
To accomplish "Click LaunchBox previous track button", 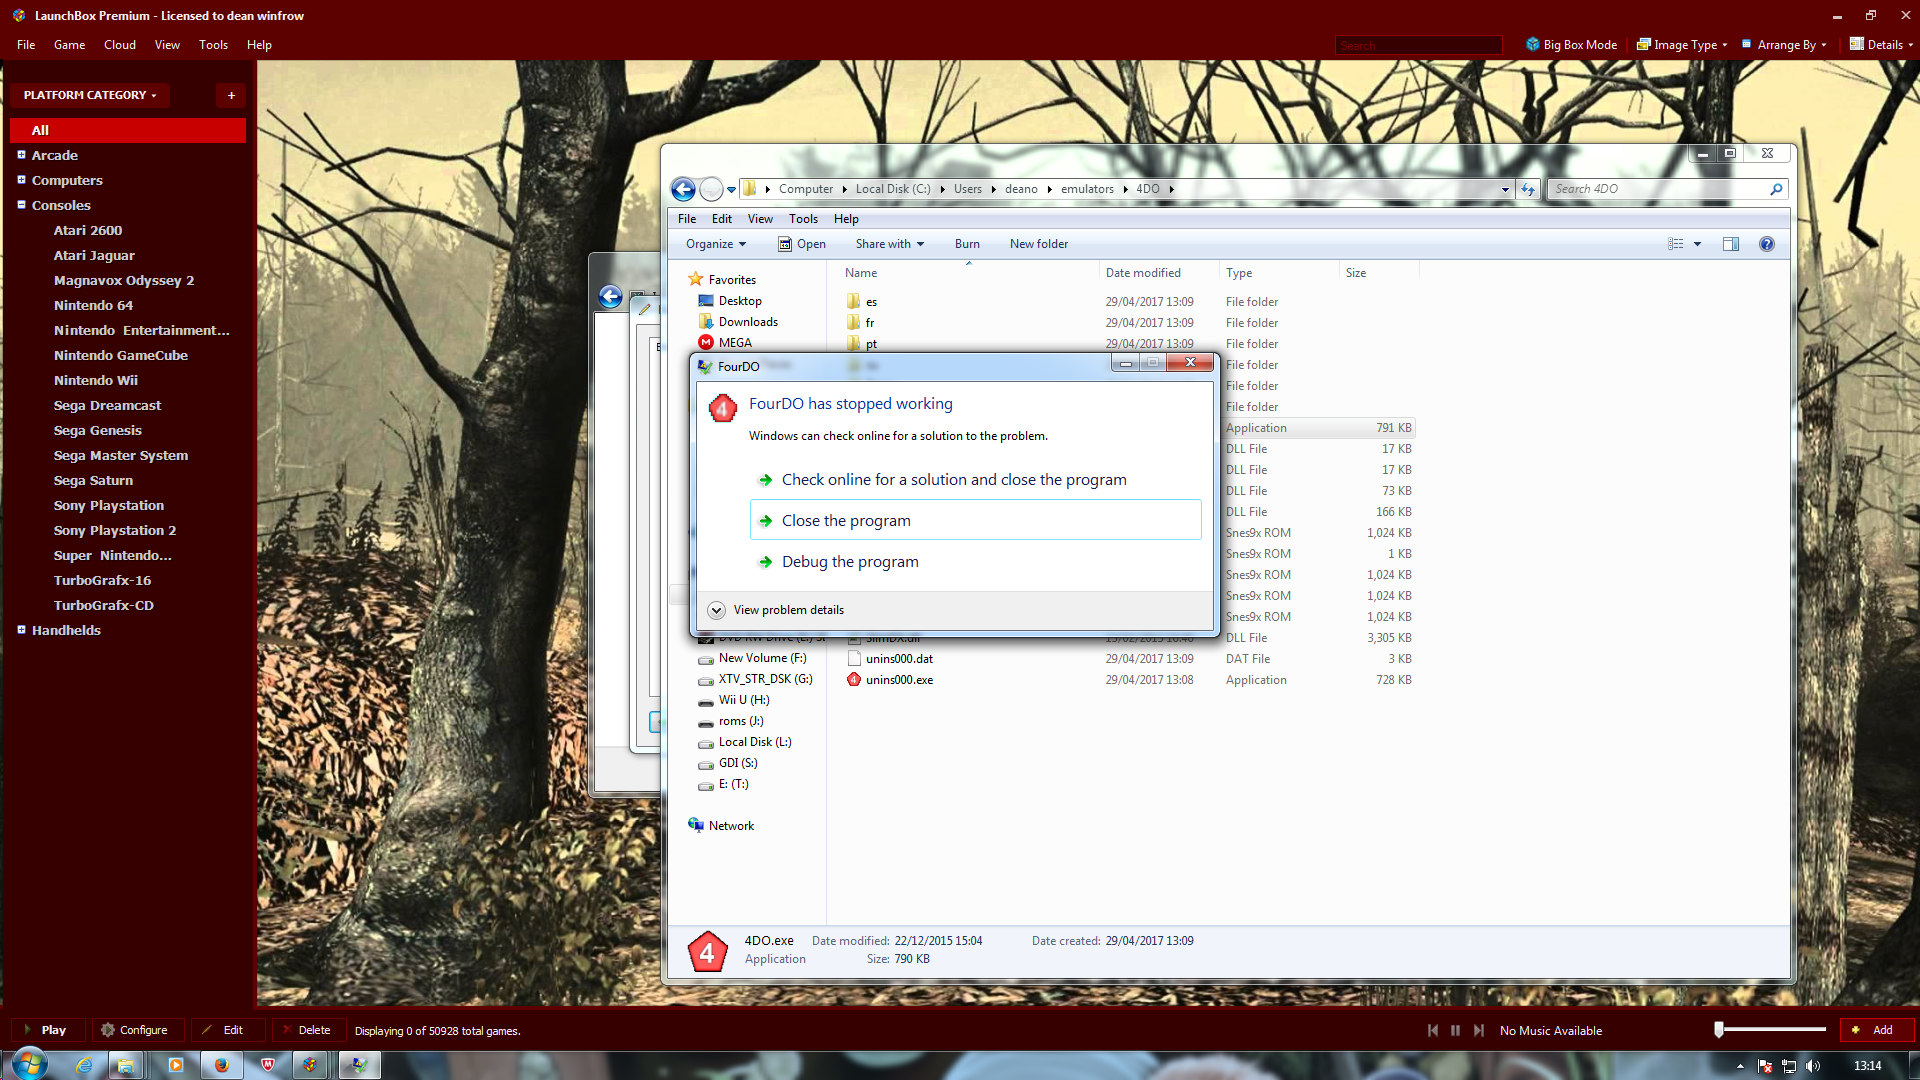I will pyautogui.click(x=1433, y=1031).
